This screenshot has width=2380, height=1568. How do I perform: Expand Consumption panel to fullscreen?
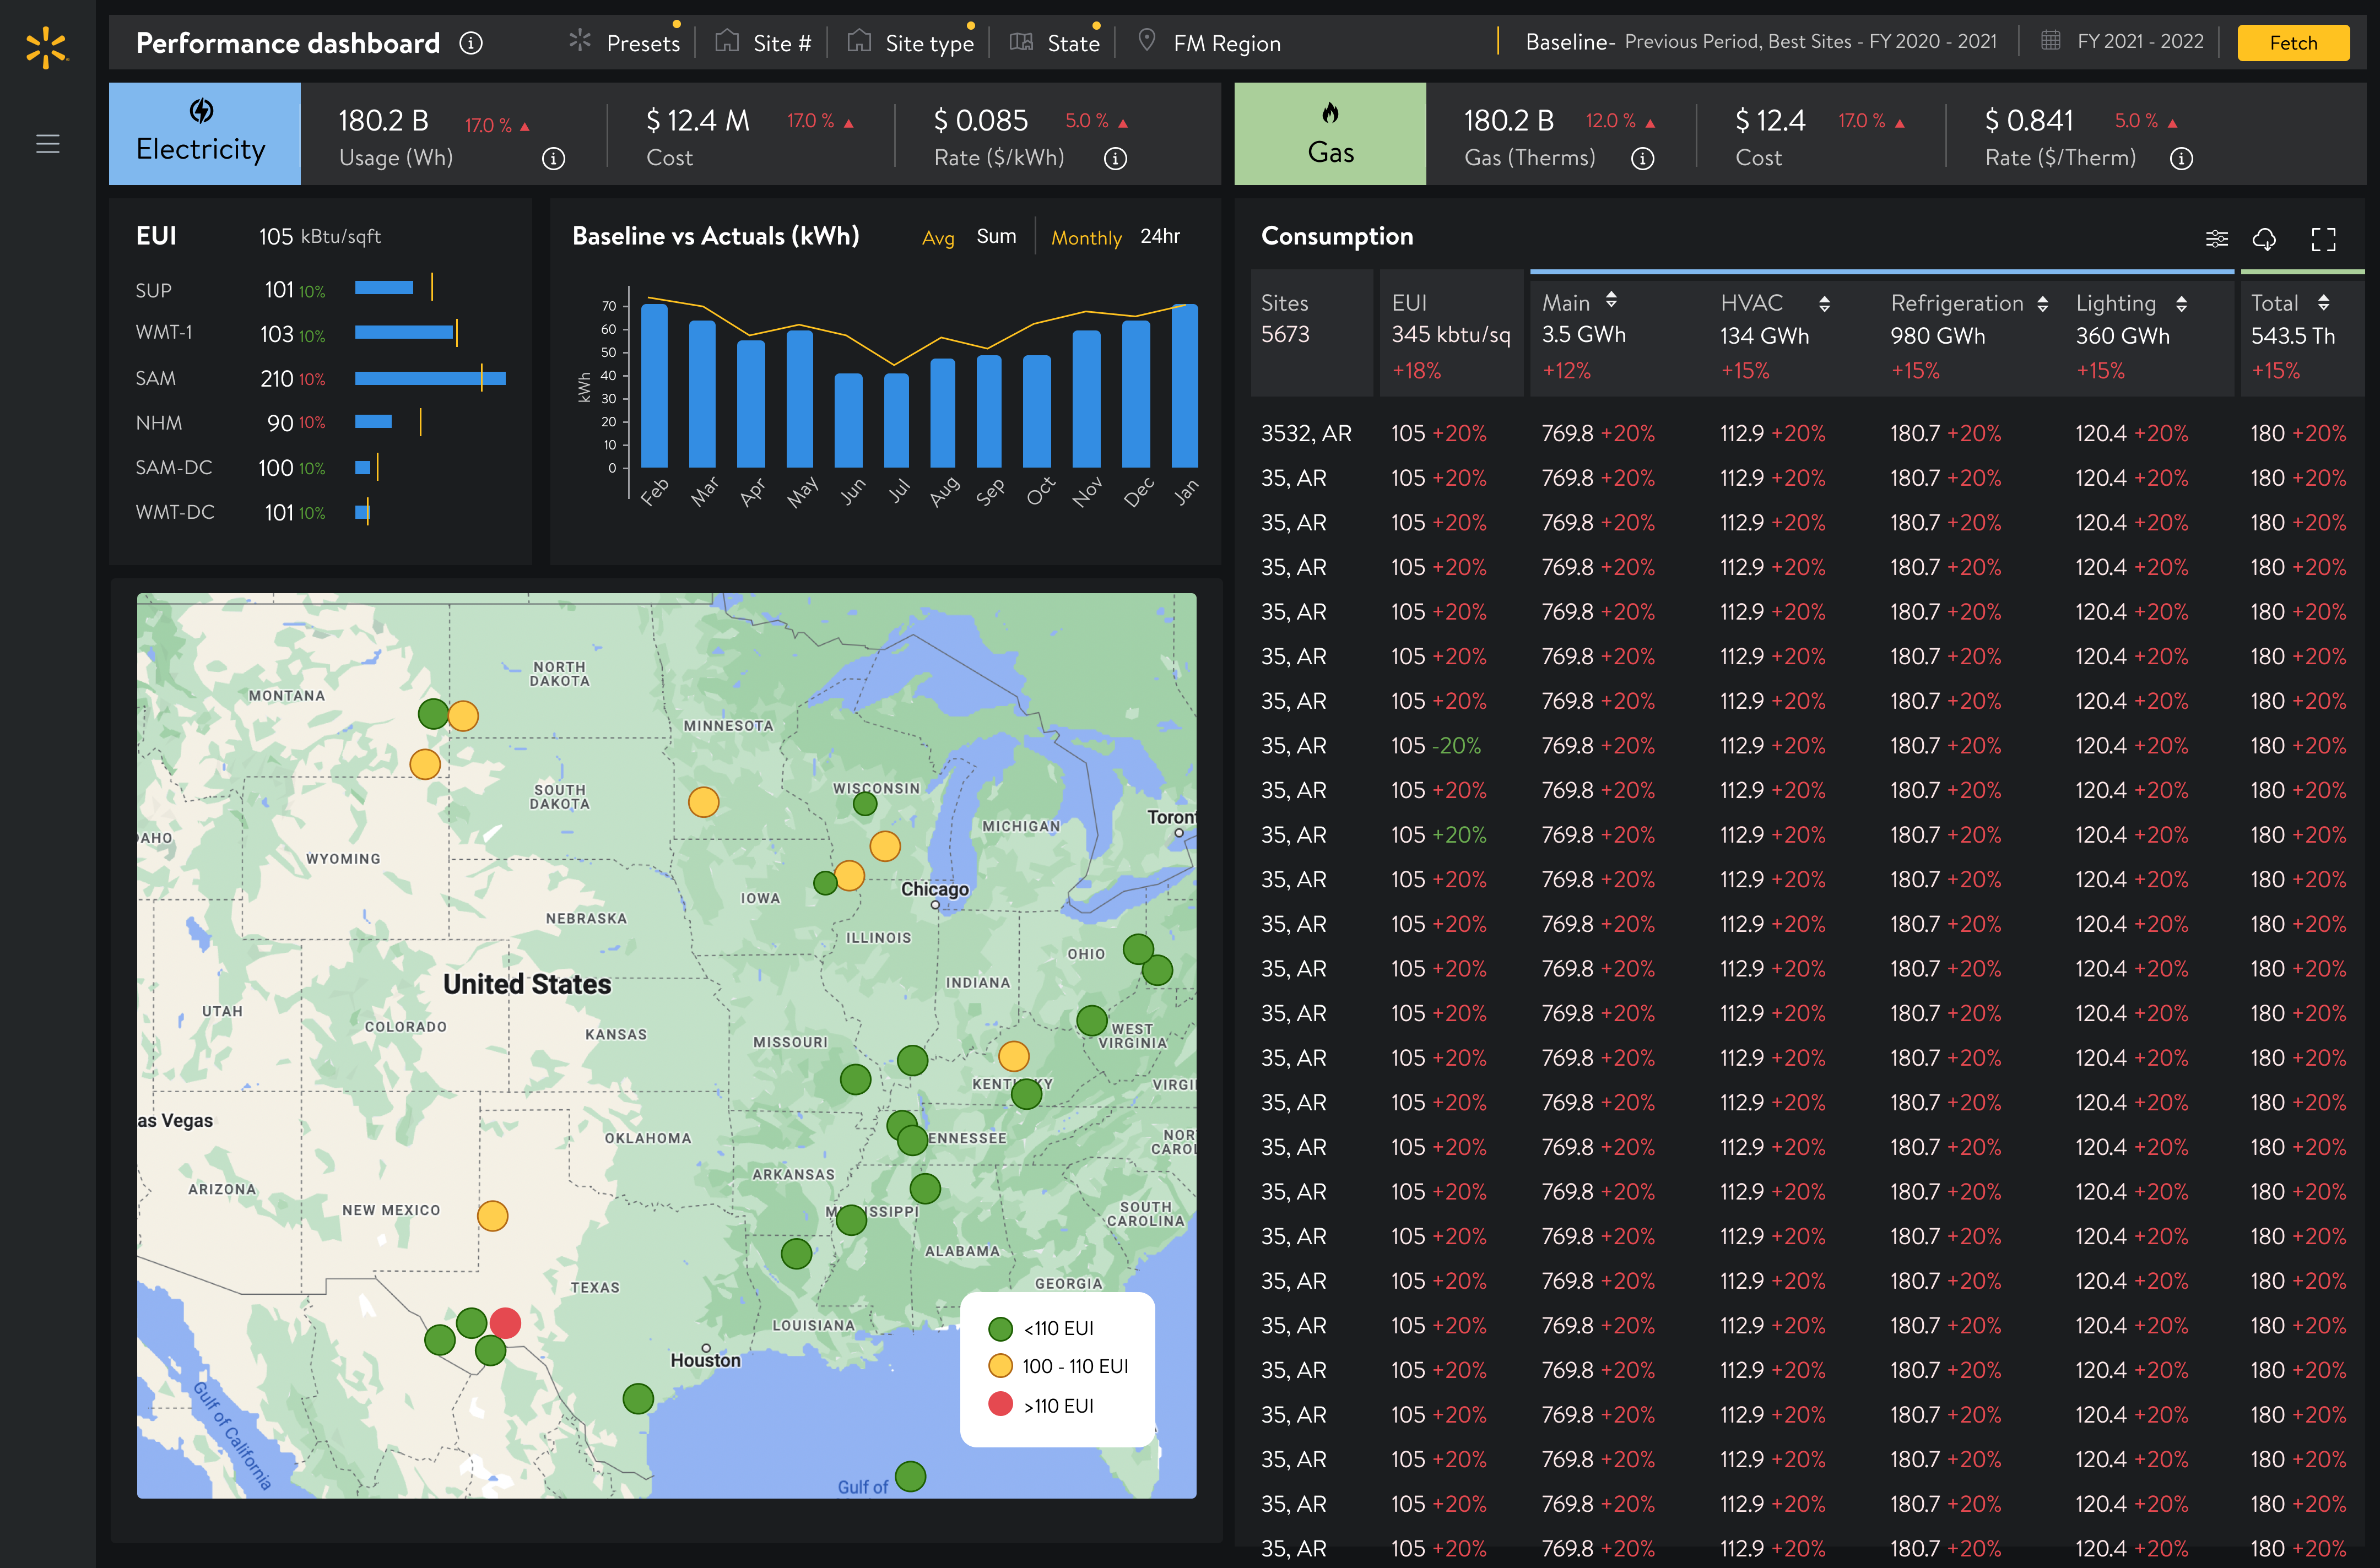[2324, 239]
